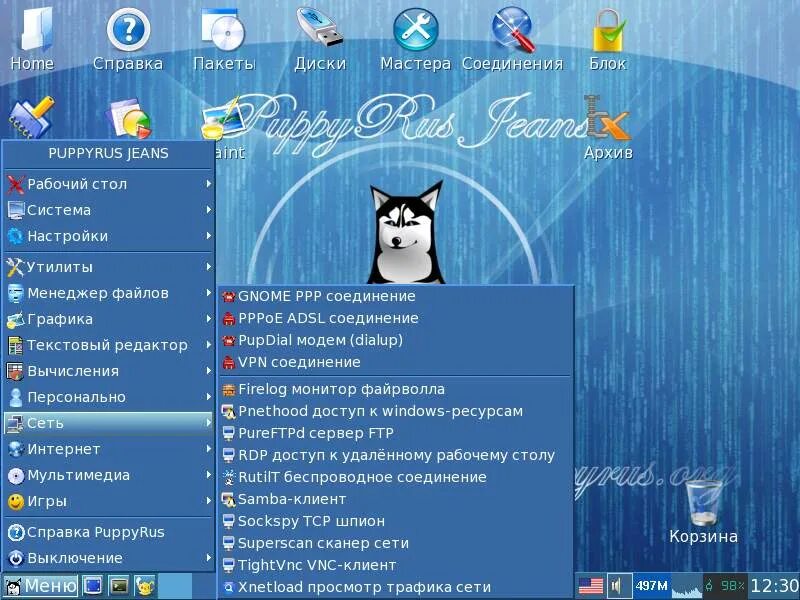Expand the Мультимедиа submenu arrow

pyautogui.click(x=208, y=474)
